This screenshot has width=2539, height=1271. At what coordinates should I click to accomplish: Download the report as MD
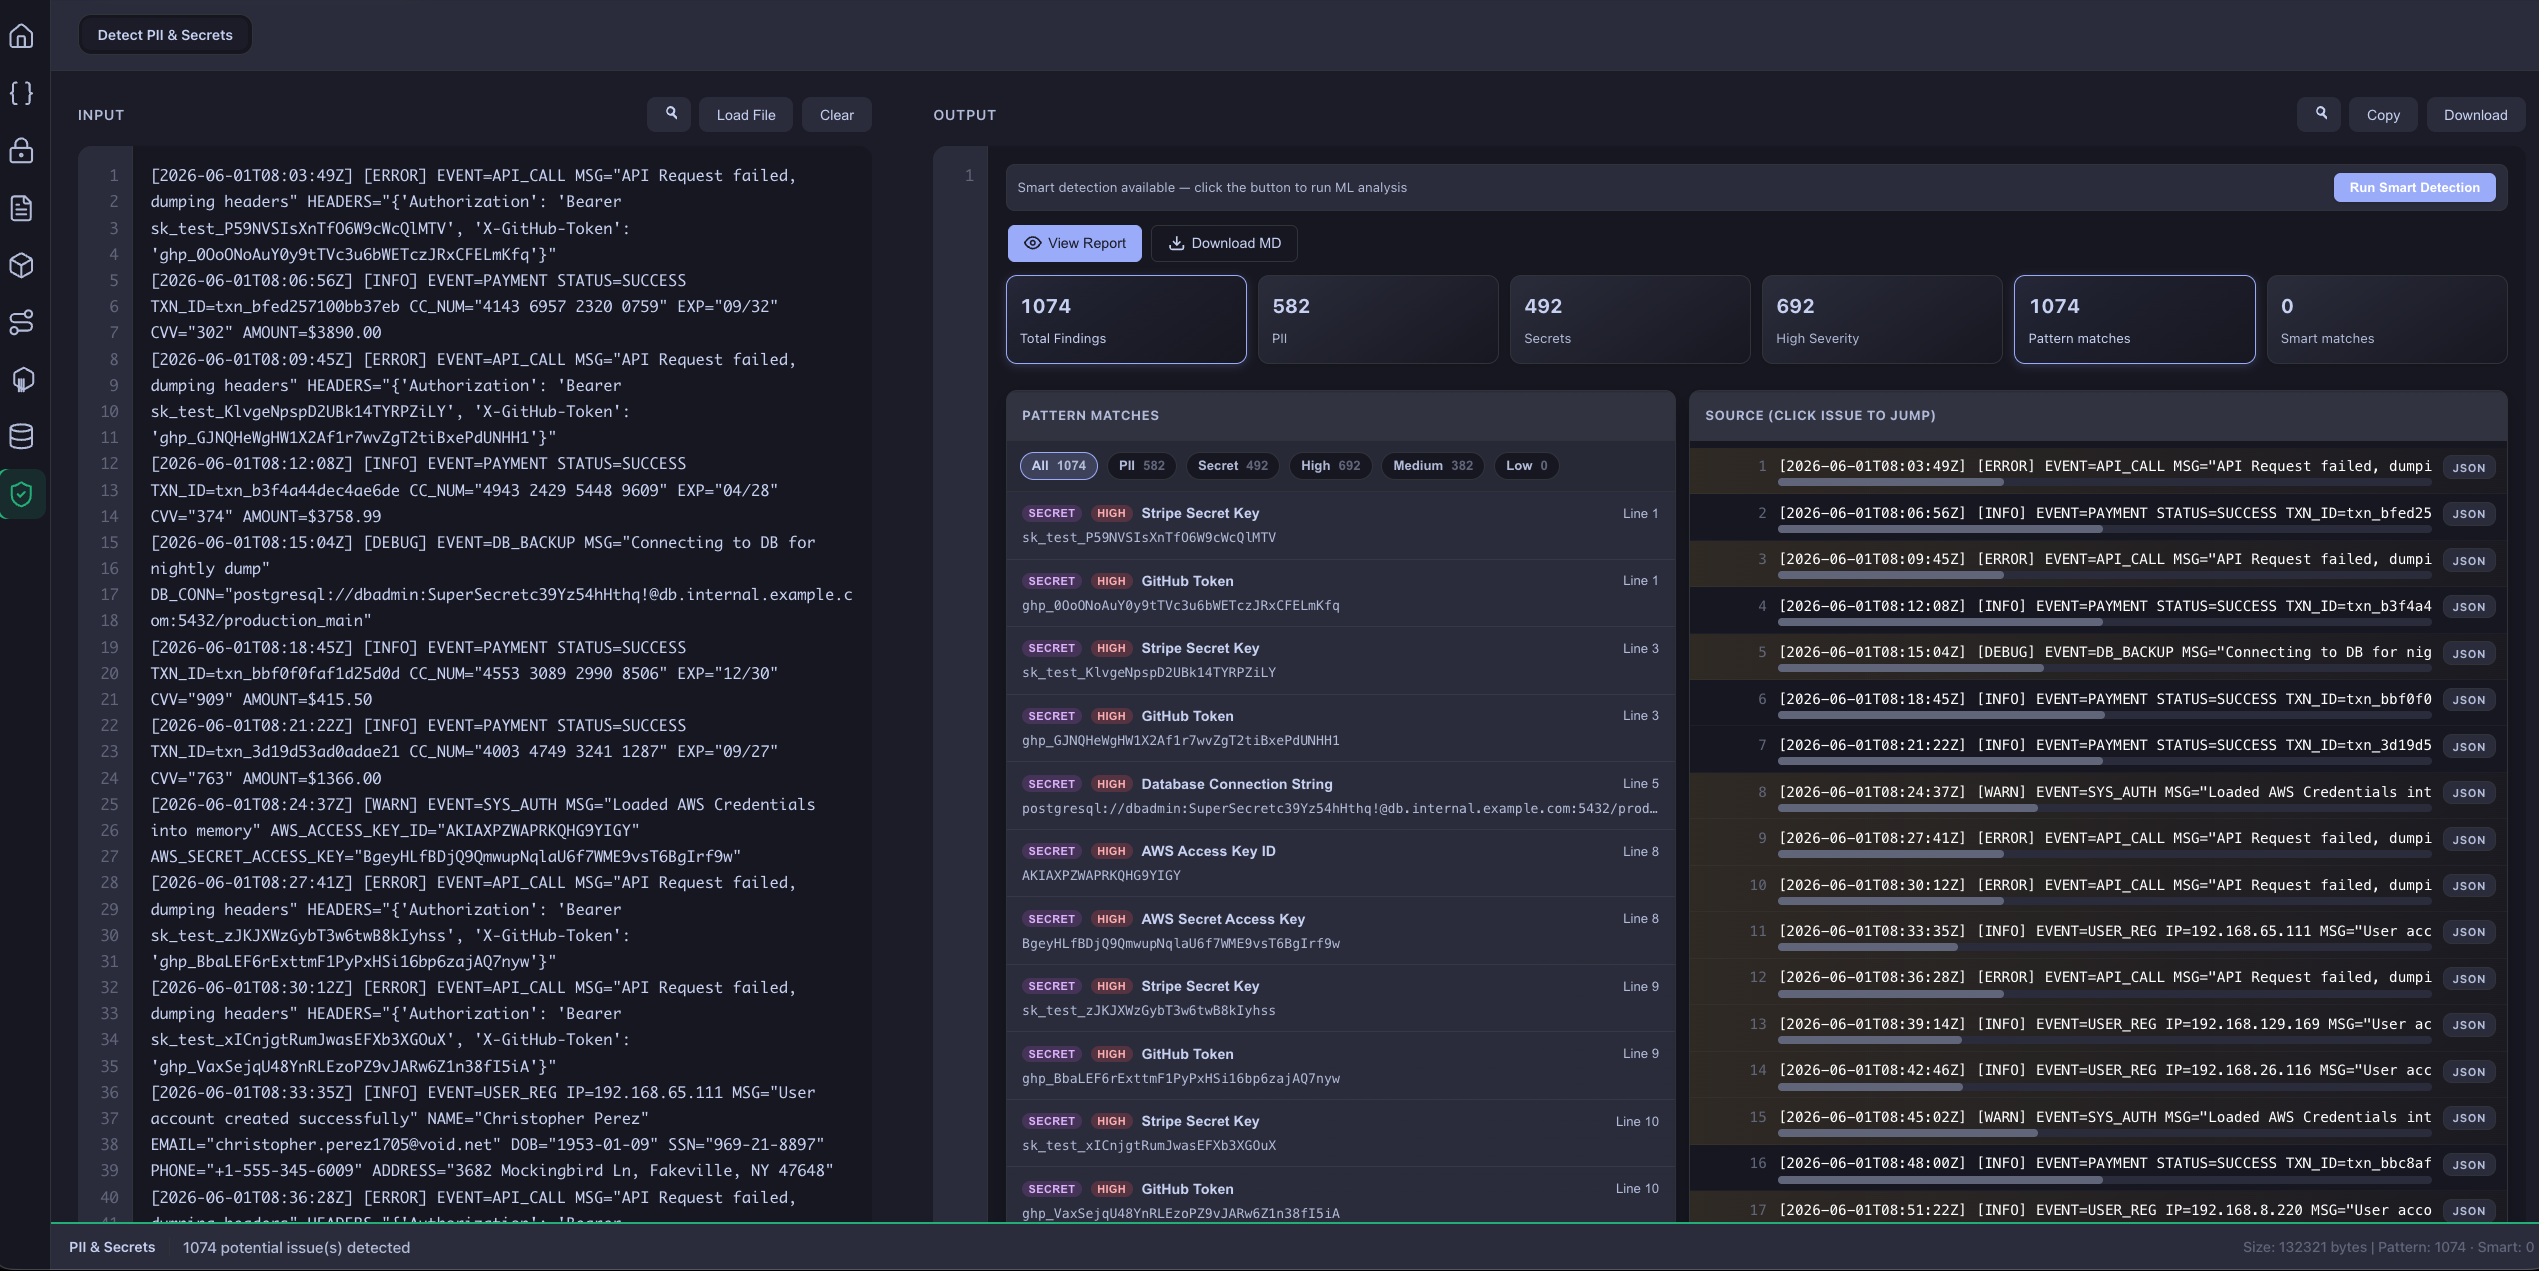(x=1224, y=243)
